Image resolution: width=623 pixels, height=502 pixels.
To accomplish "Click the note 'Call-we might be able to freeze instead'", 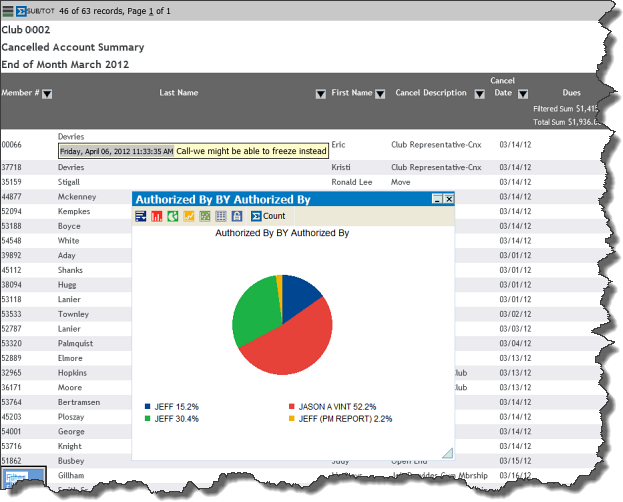I will click(251, 151).
